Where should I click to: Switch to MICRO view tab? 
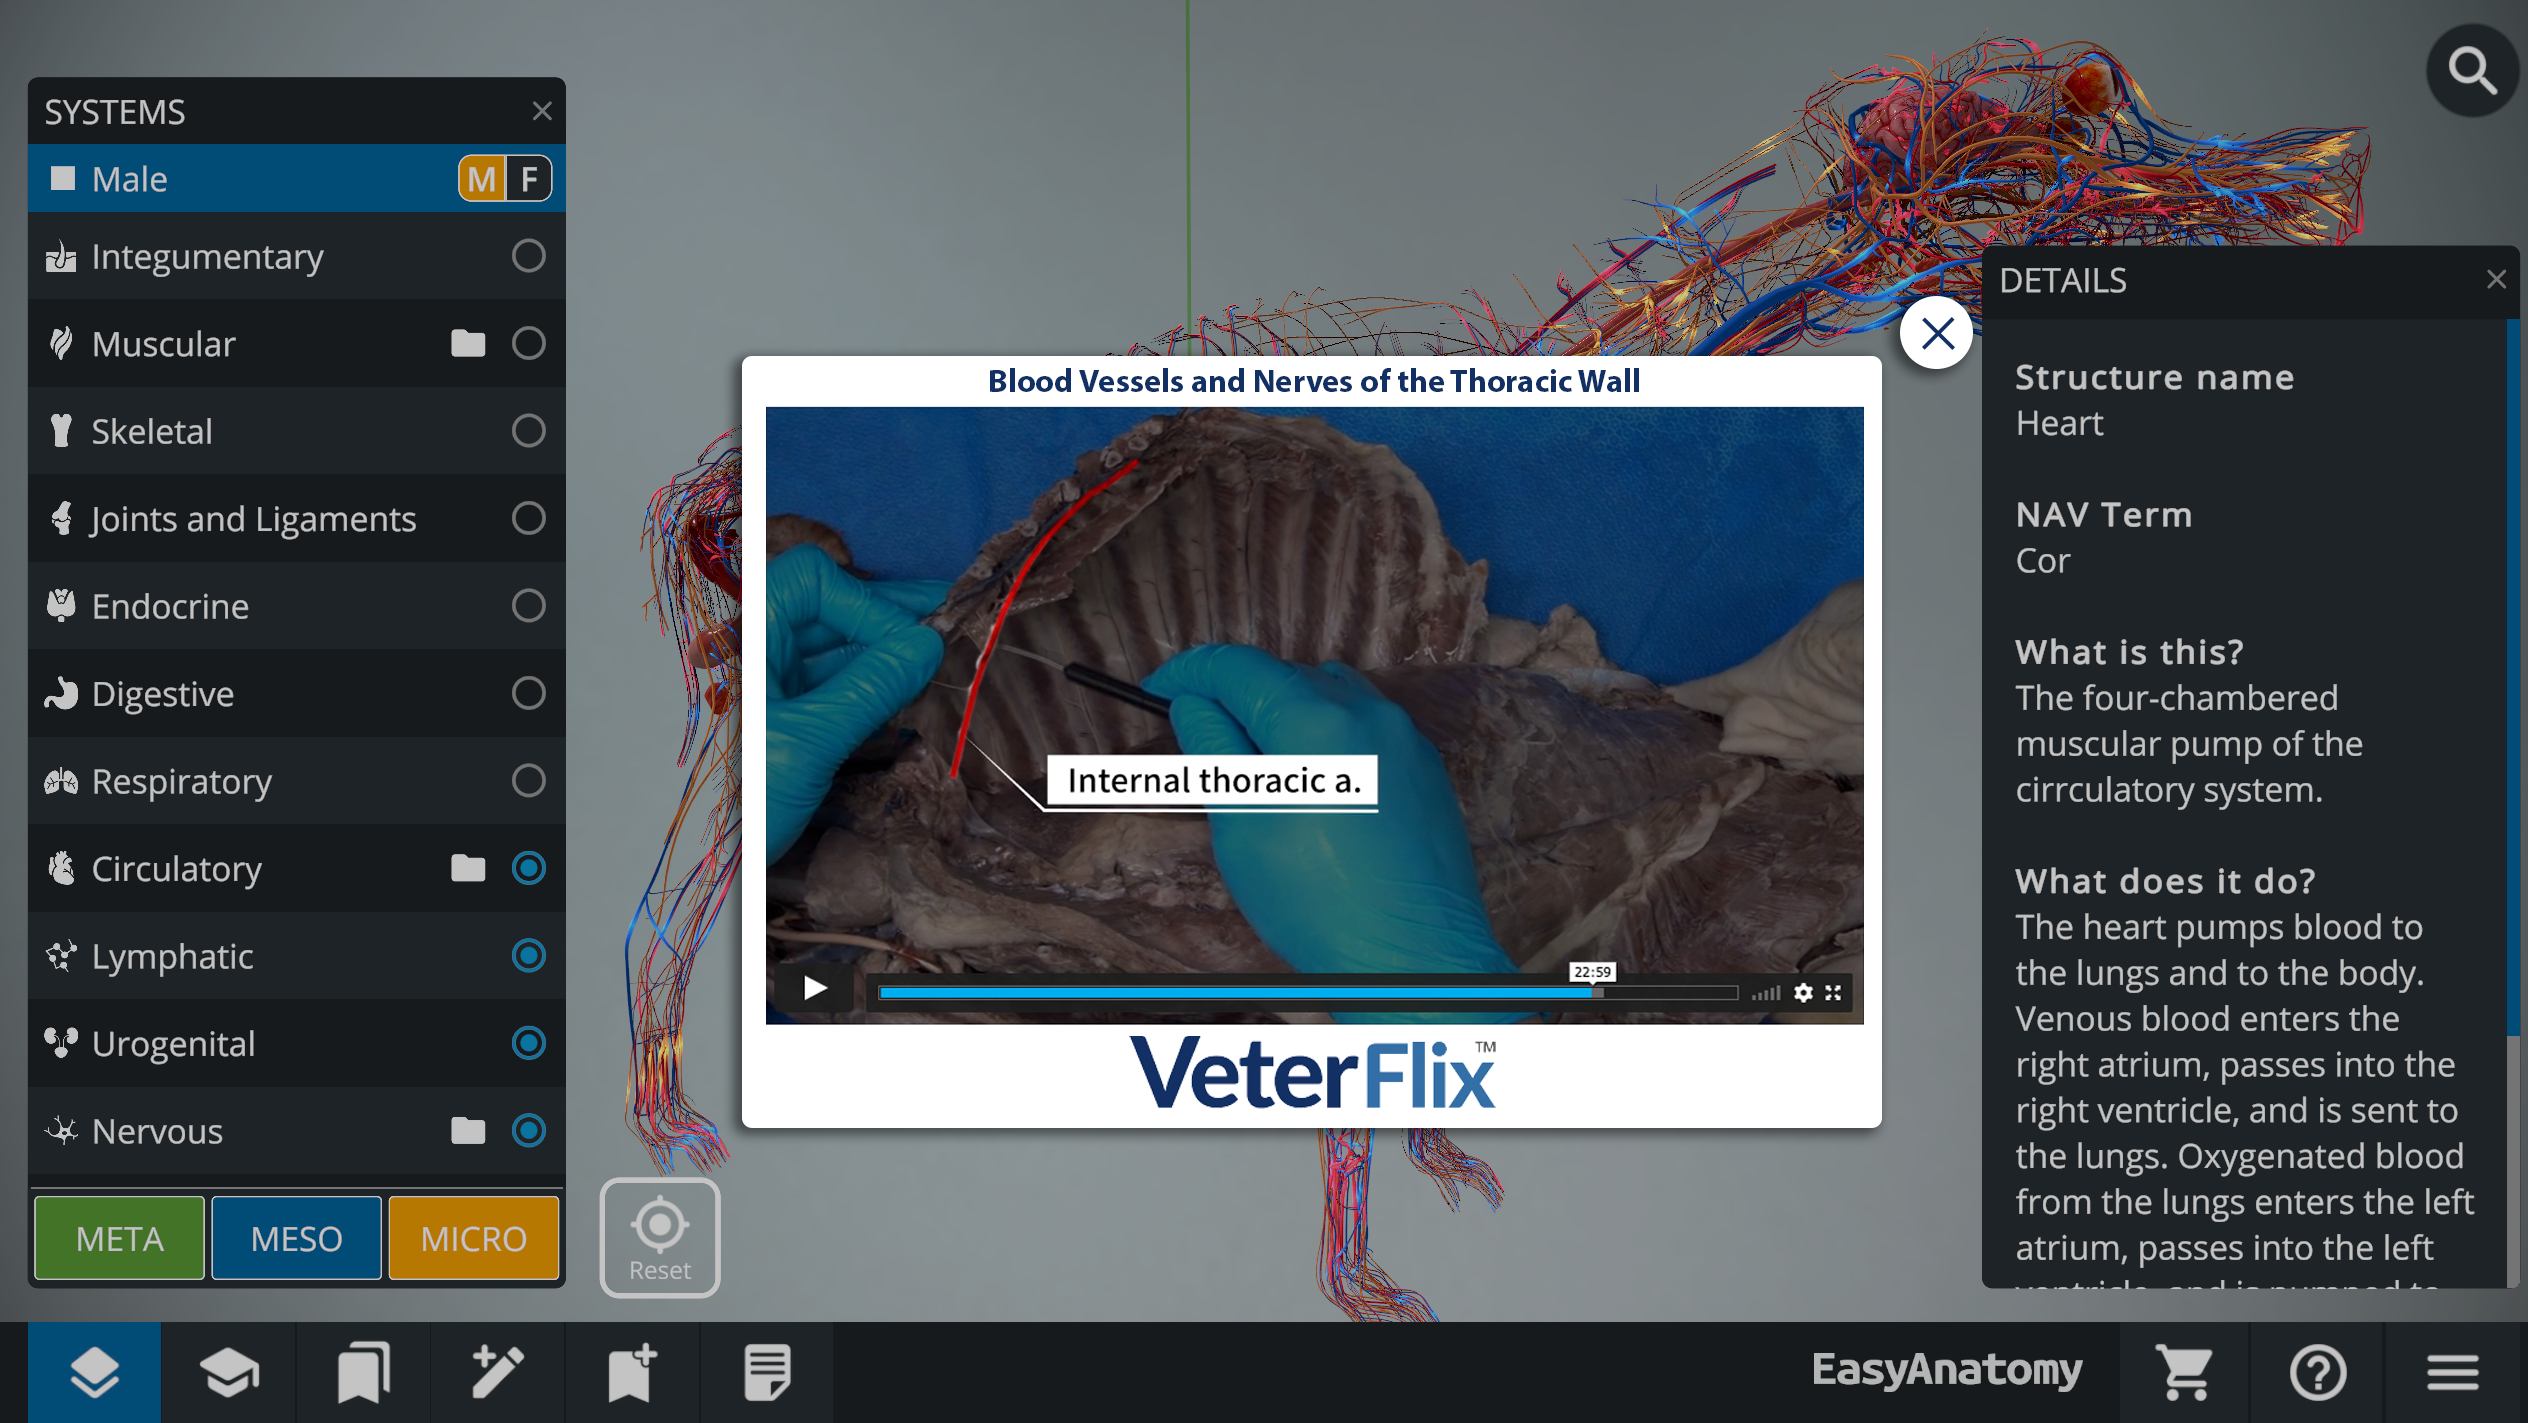tap(473, 1238)
